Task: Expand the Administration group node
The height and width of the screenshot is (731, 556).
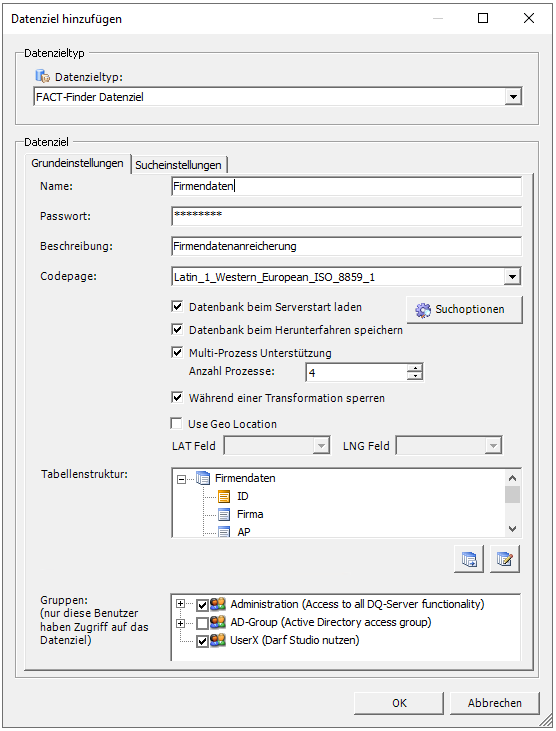Action: click(180, 604)
